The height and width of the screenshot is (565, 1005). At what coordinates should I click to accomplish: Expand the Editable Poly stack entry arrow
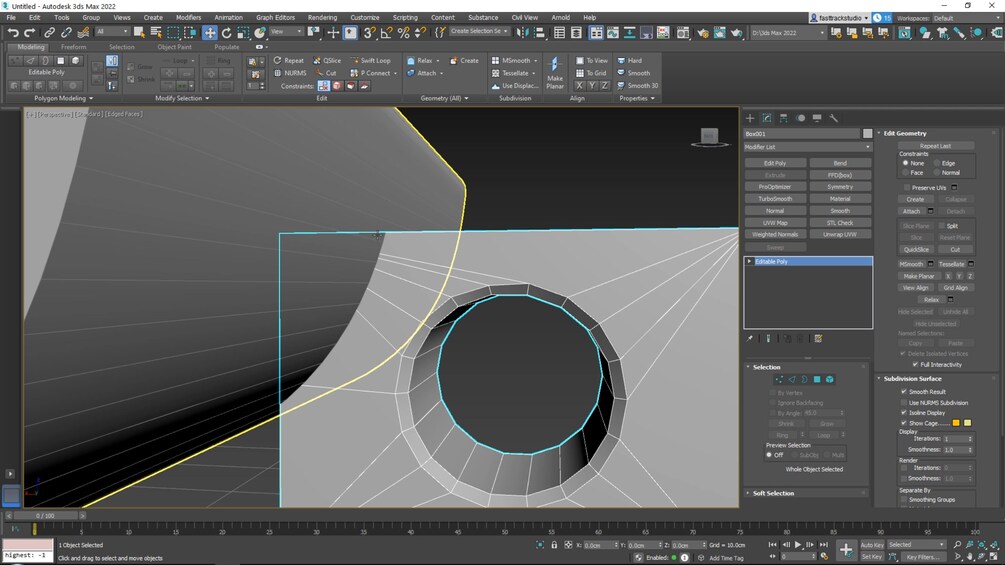749,261
